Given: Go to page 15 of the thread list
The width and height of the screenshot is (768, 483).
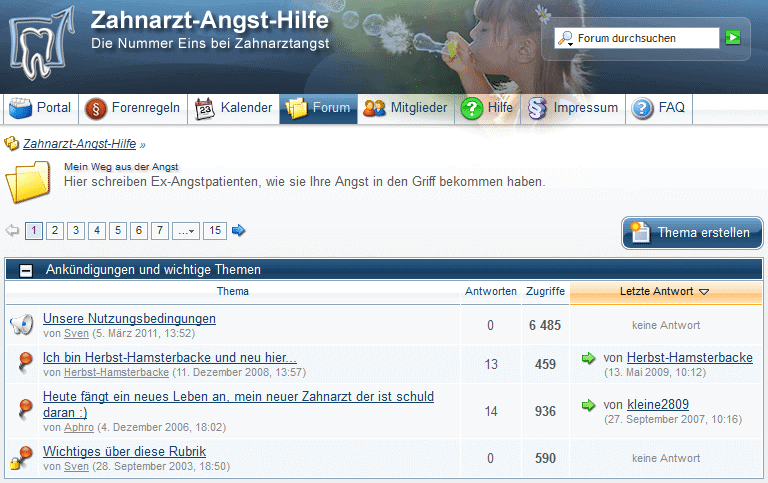Looking at the screenshot, I should [215, 231].
